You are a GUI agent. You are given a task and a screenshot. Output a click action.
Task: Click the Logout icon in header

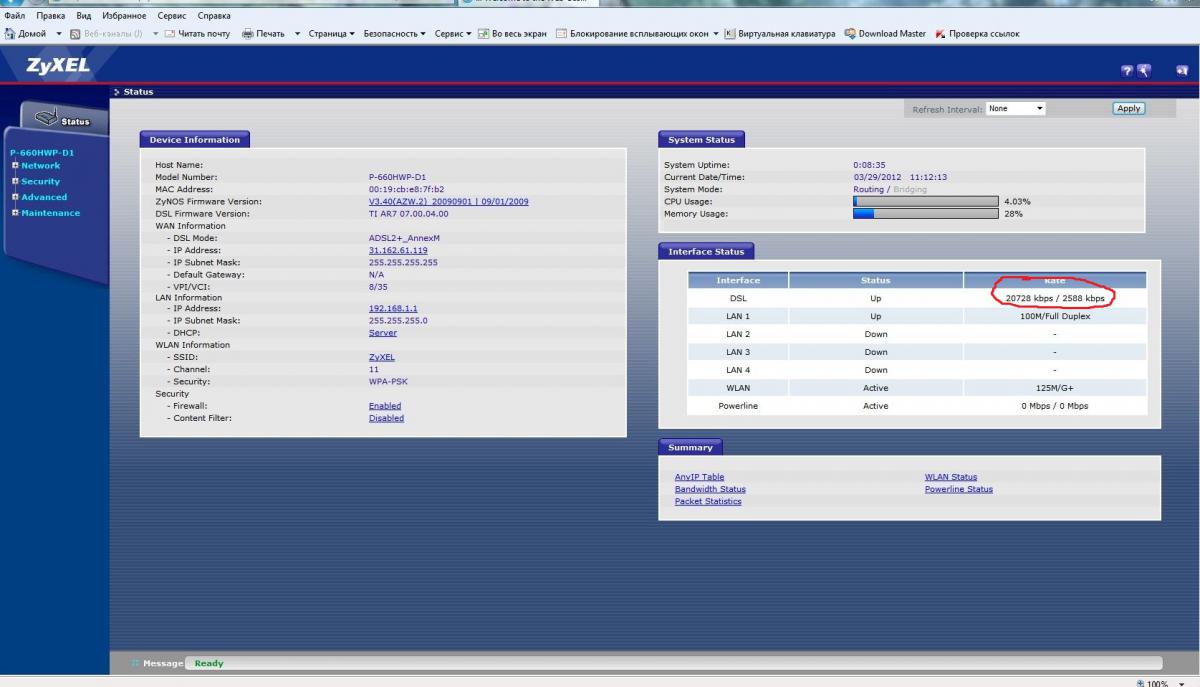click(1182, 70)
